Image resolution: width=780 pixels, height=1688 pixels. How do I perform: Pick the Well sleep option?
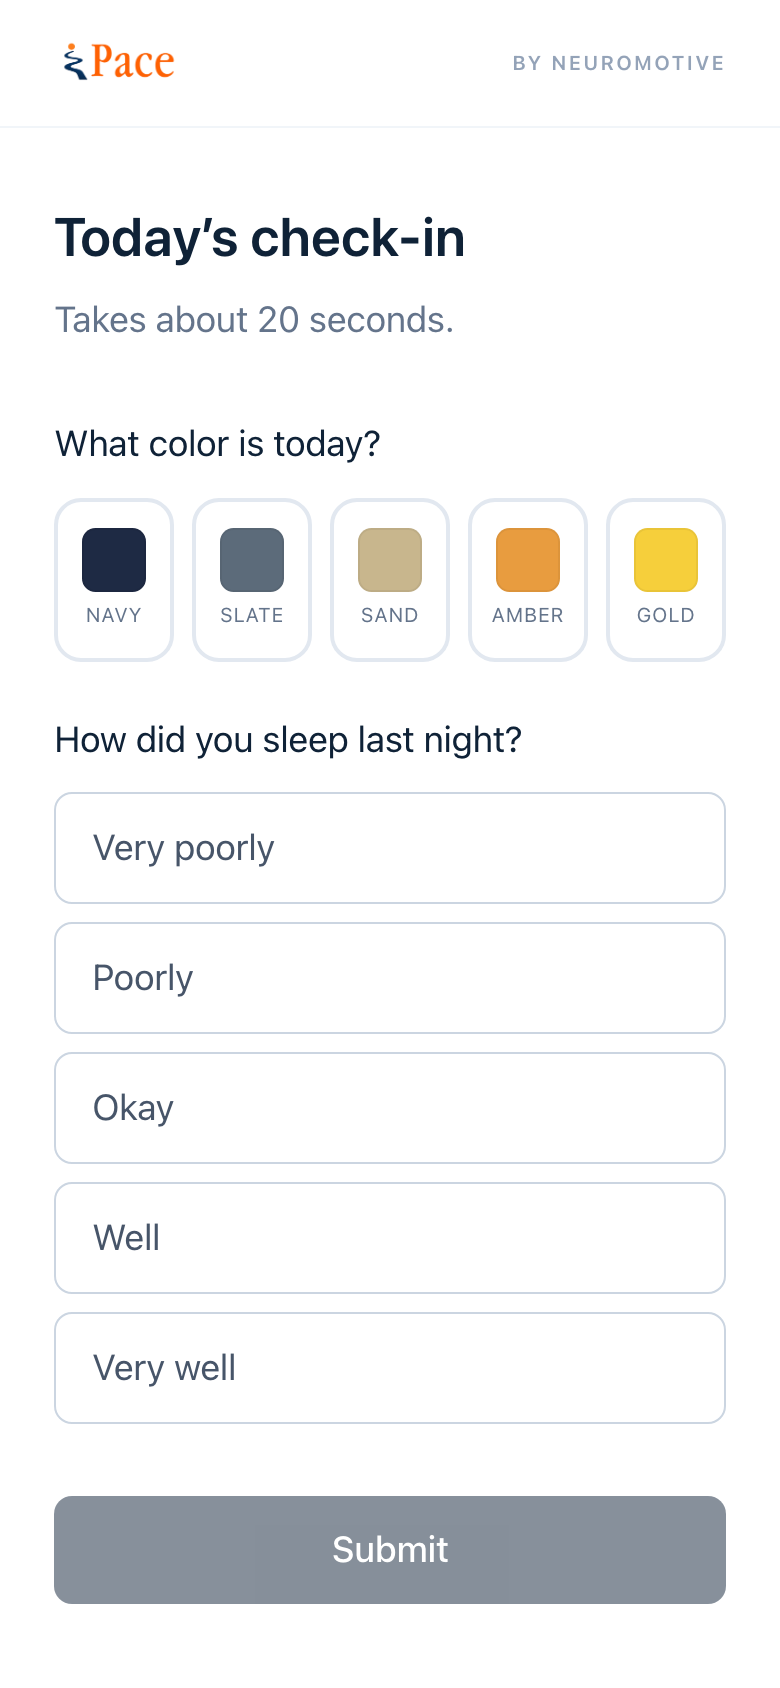pos(390,1238)
